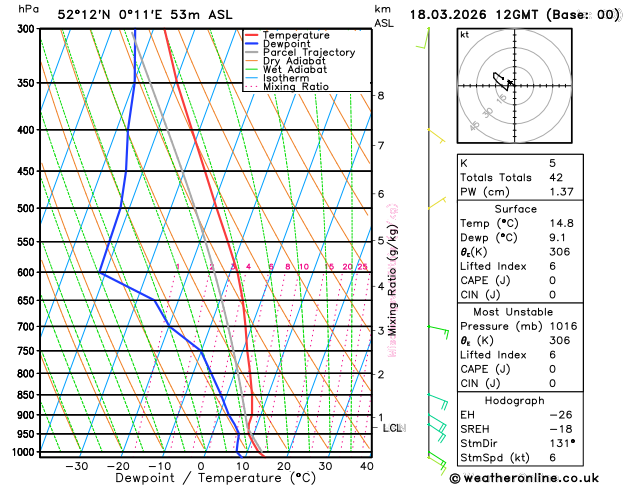Click the 'Dewpoint' legend entry

(286, 44)
